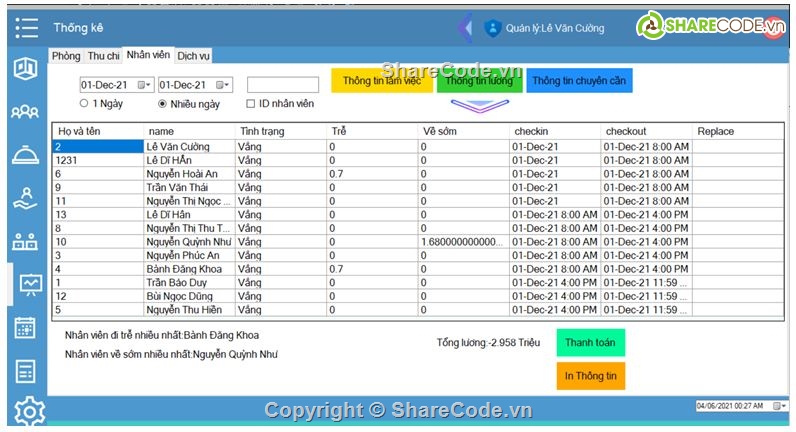Screen dimensions: 796x432
Task: Select the Nguyễn Phúc An row
Action: [x=418, y=255]
